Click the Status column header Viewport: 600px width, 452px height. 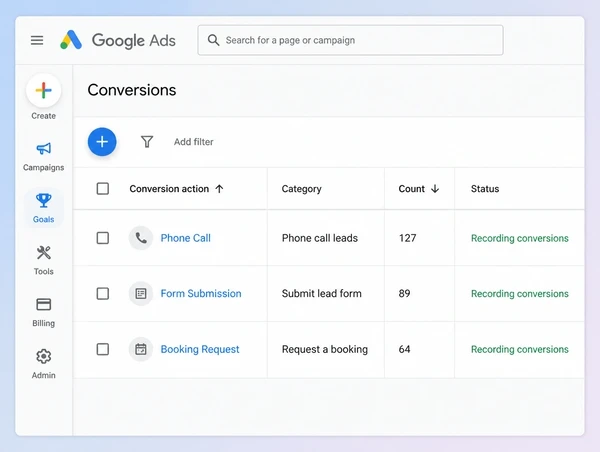485,189
